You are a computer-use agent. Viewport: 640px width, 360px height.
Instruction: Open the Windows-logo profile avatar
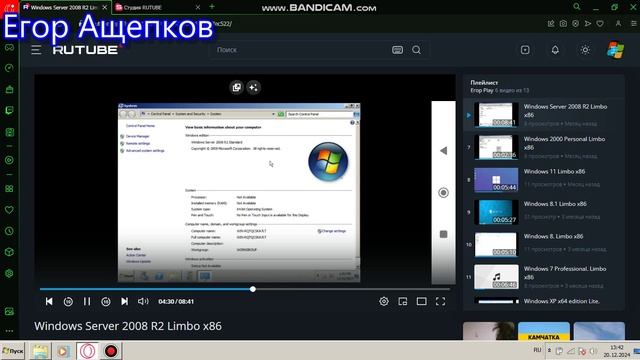point(615,50)
